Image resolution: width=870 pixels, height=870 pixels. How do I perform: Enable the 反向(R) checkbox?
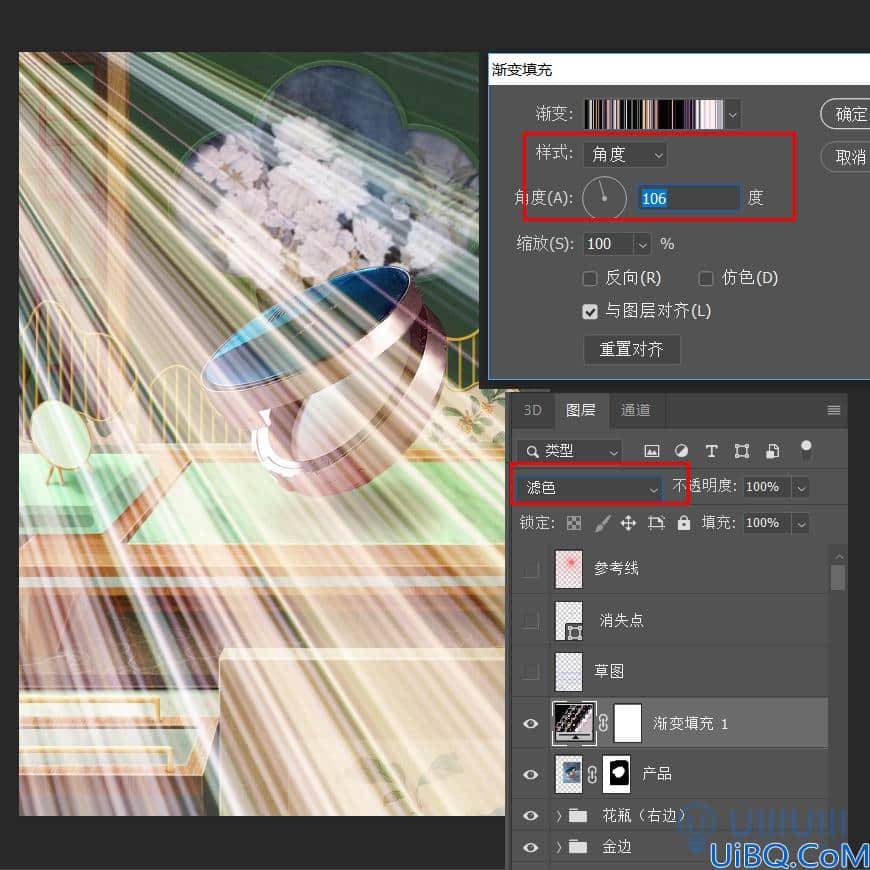[589, 278]
